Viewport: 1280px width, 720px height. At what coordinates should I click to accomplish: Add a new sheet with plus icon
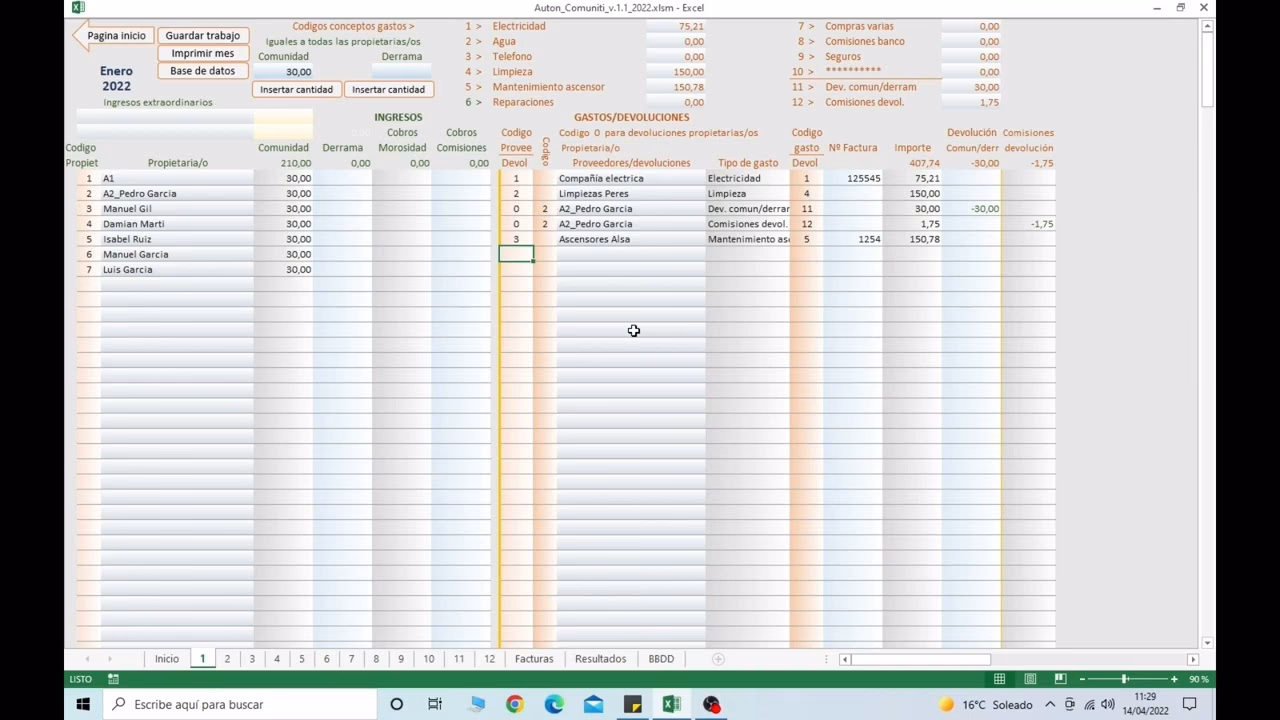click(718, 659)
